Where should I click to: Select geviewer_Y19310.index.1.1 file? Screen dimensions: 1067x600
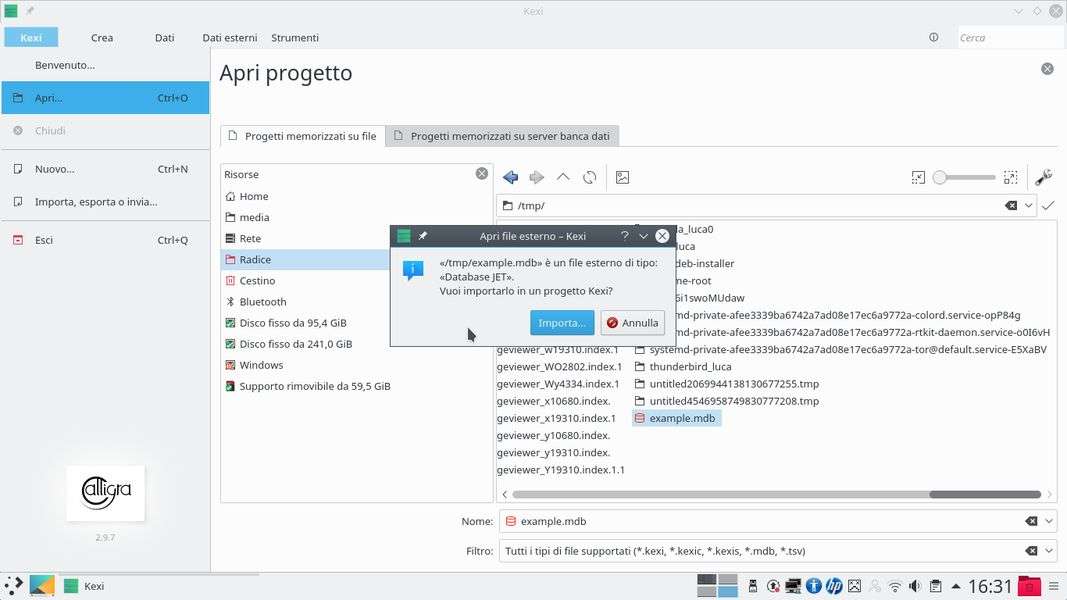[x=561, y=470]
